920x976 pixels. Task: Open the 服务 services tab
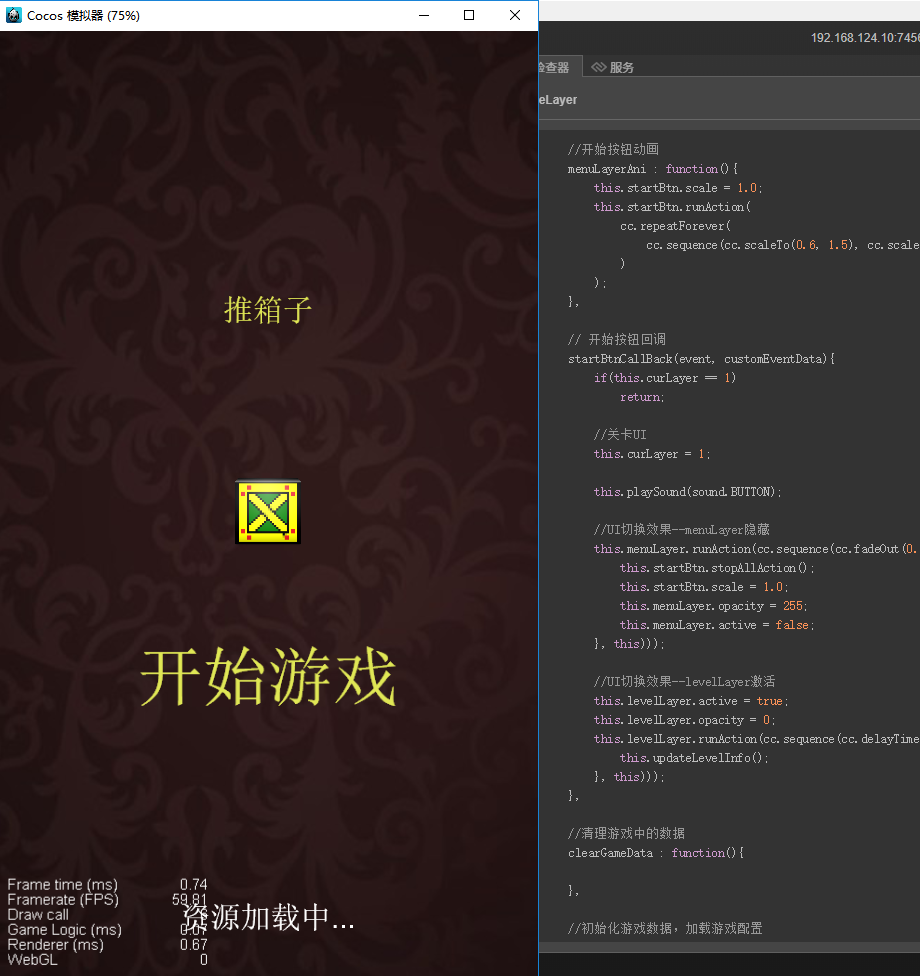click(x=620, y=67)
